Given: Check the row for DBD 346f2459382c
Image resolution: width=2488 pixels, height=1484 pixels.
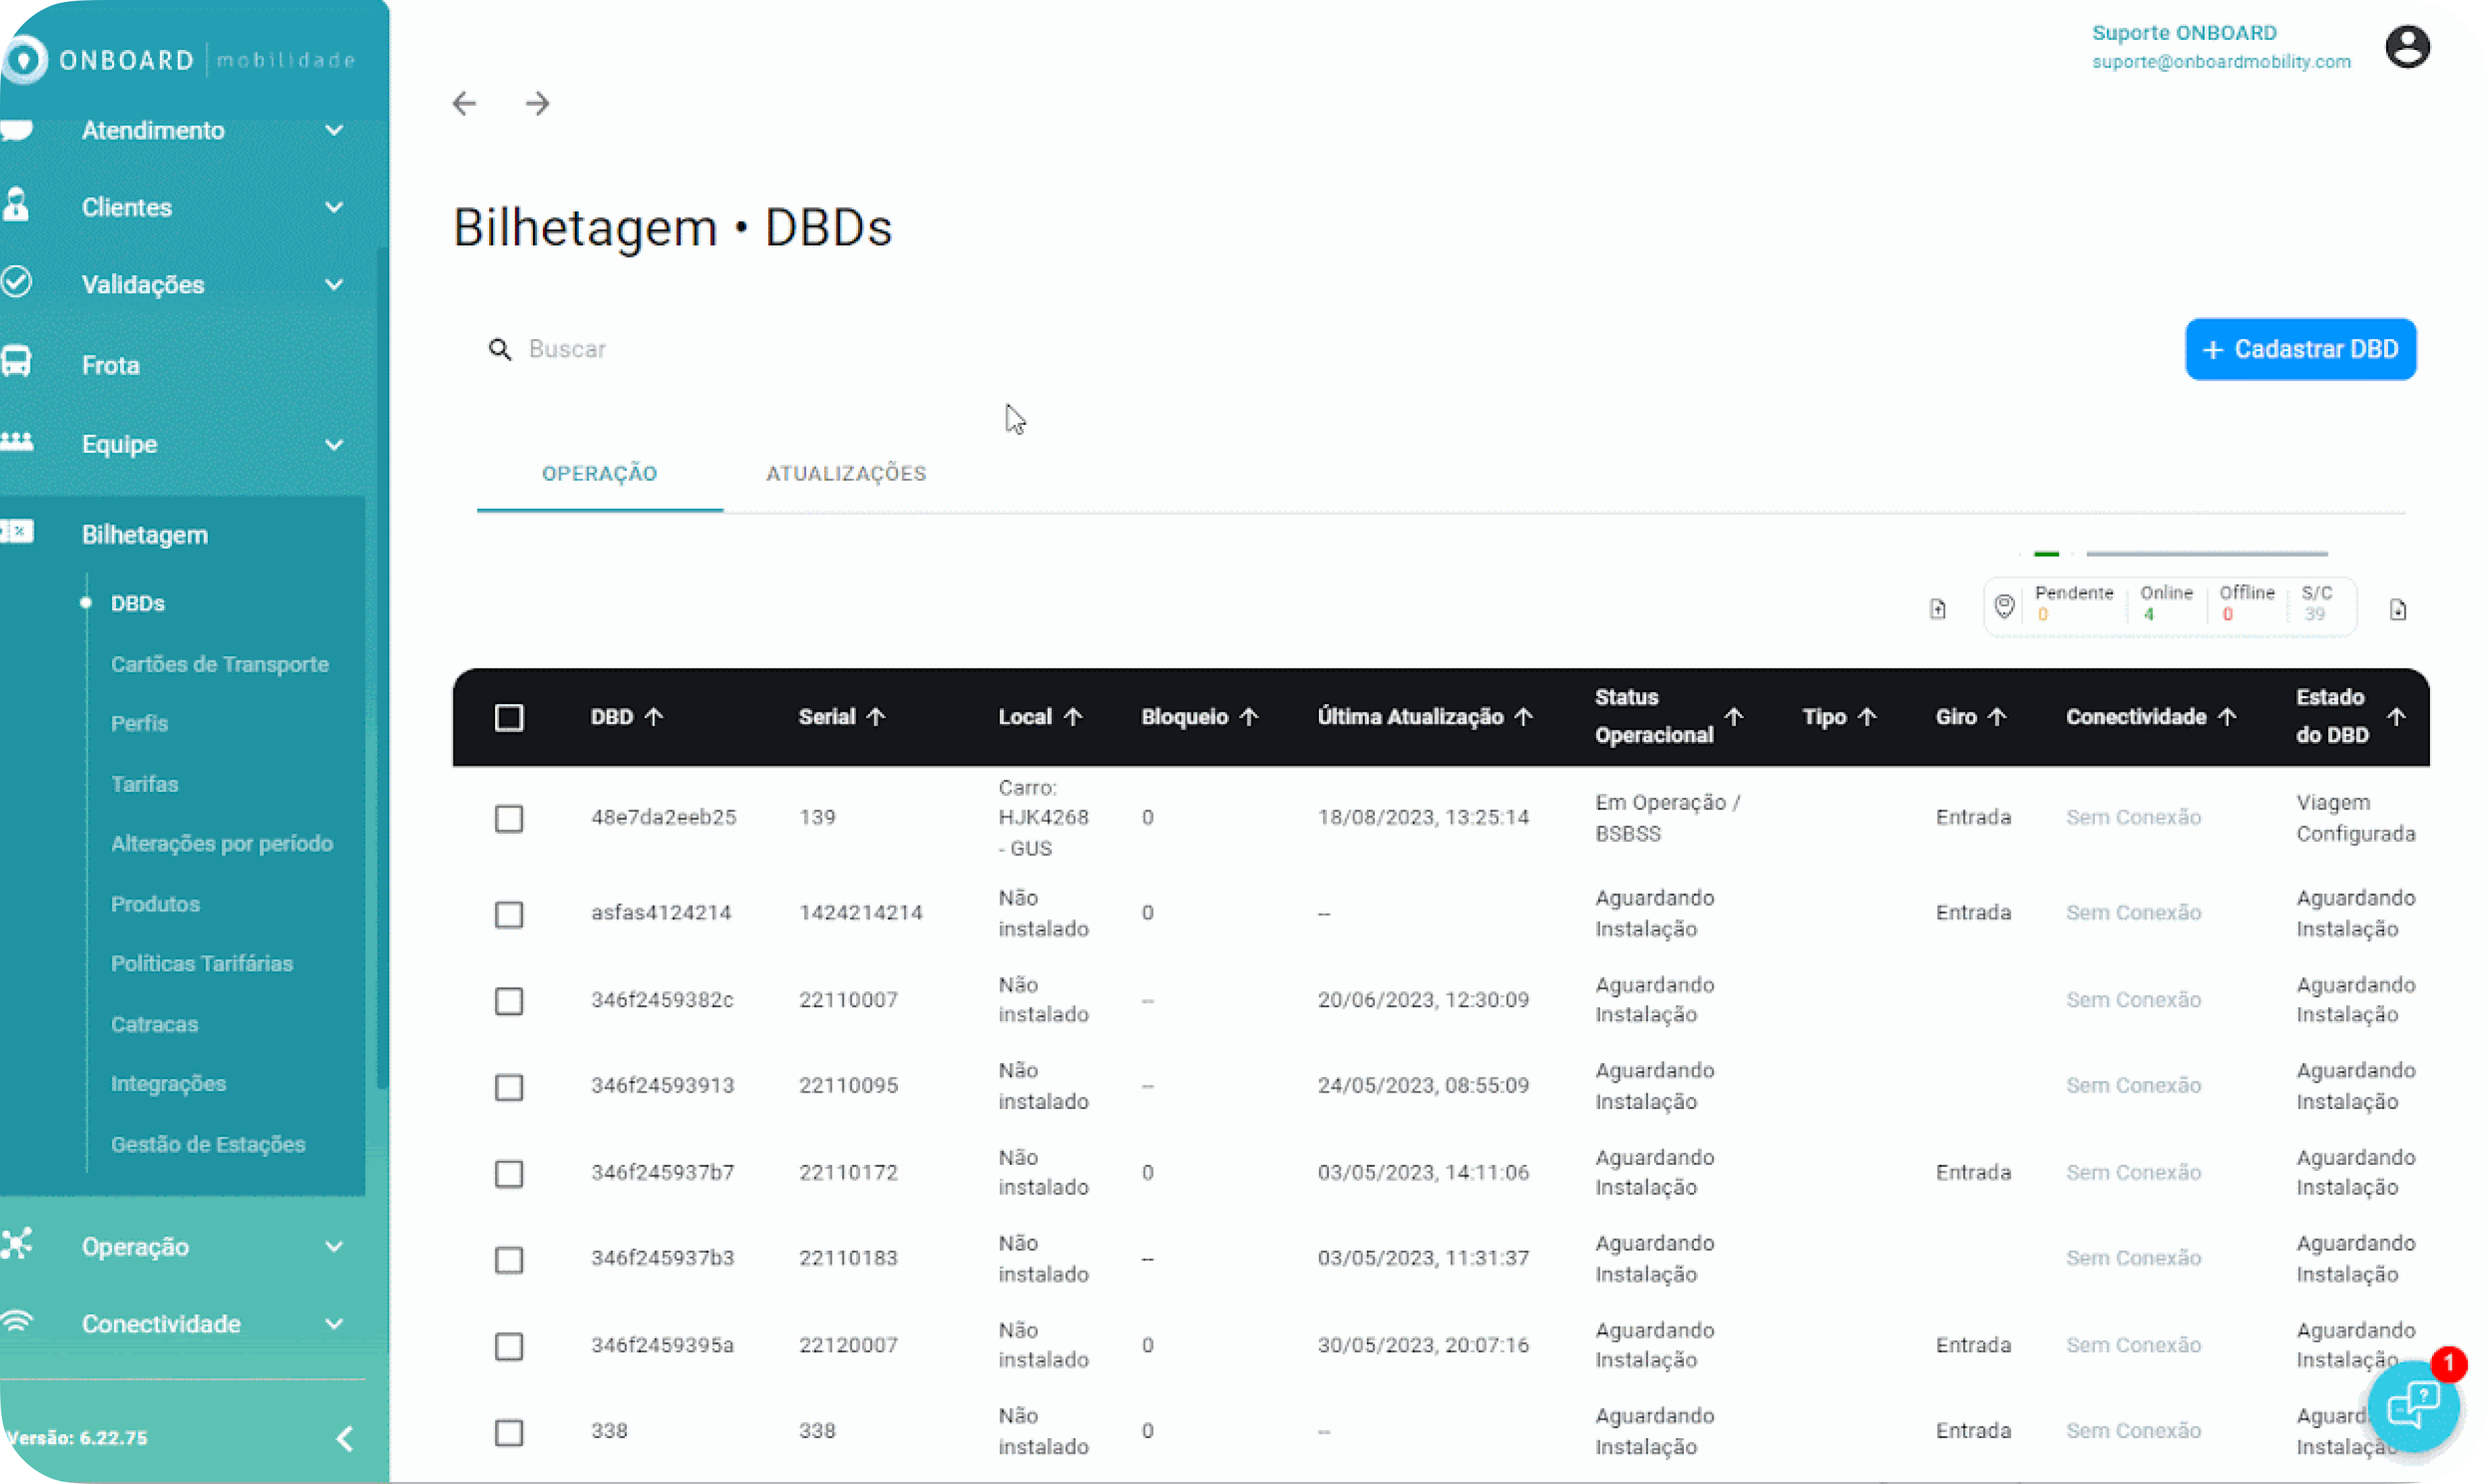Looking at the screenshot, I should 509,1001.
